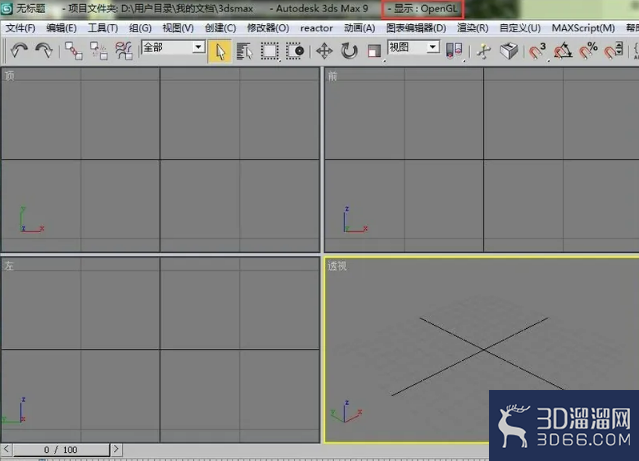Image resolution: width=639 pixels, height=461 pixels.
Task: Toggle Angle Snap icon
Action: coord(563,51)
